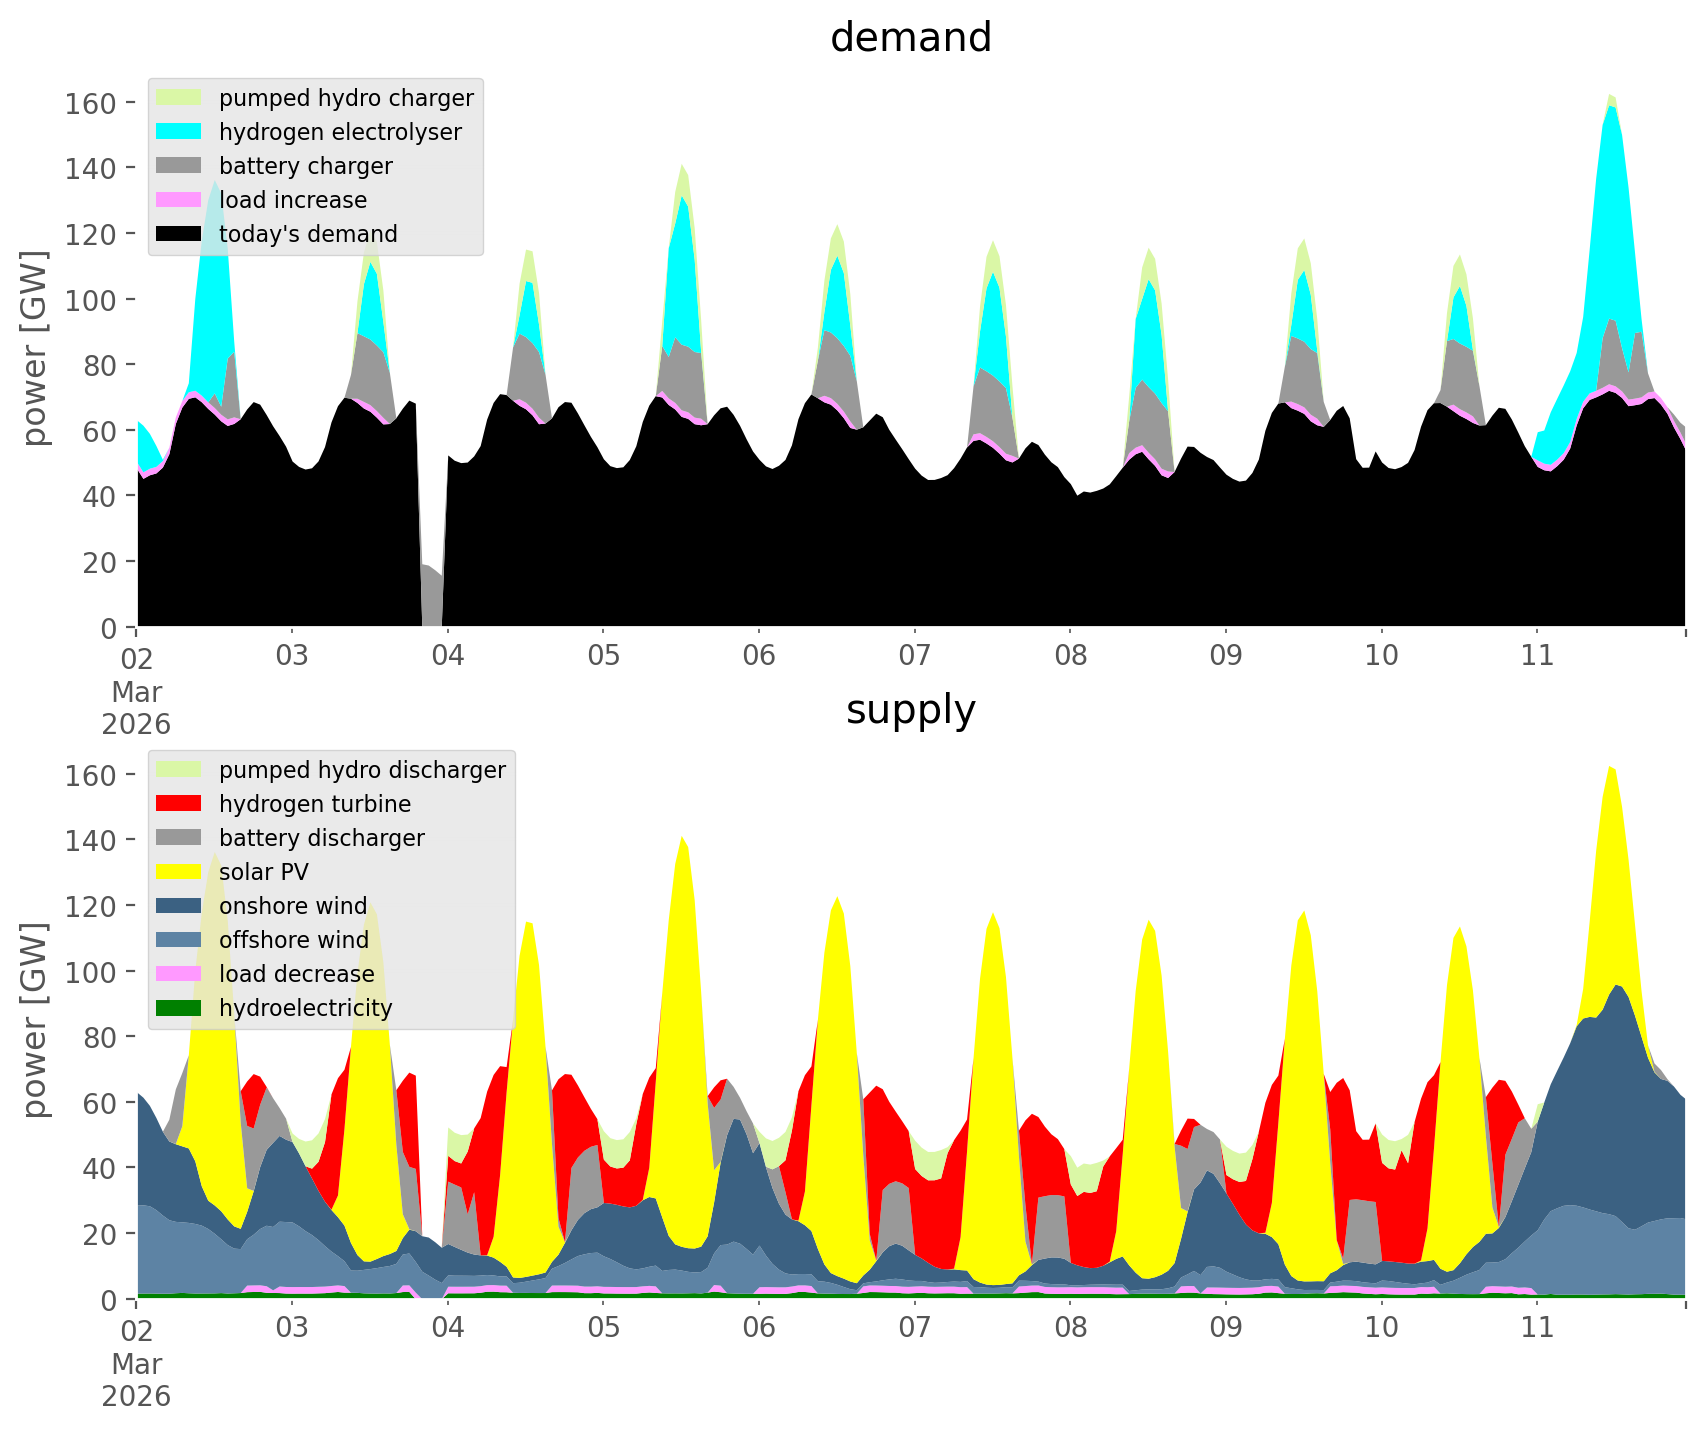Click the pink load increase legend swatch

[x=179, y=200]
